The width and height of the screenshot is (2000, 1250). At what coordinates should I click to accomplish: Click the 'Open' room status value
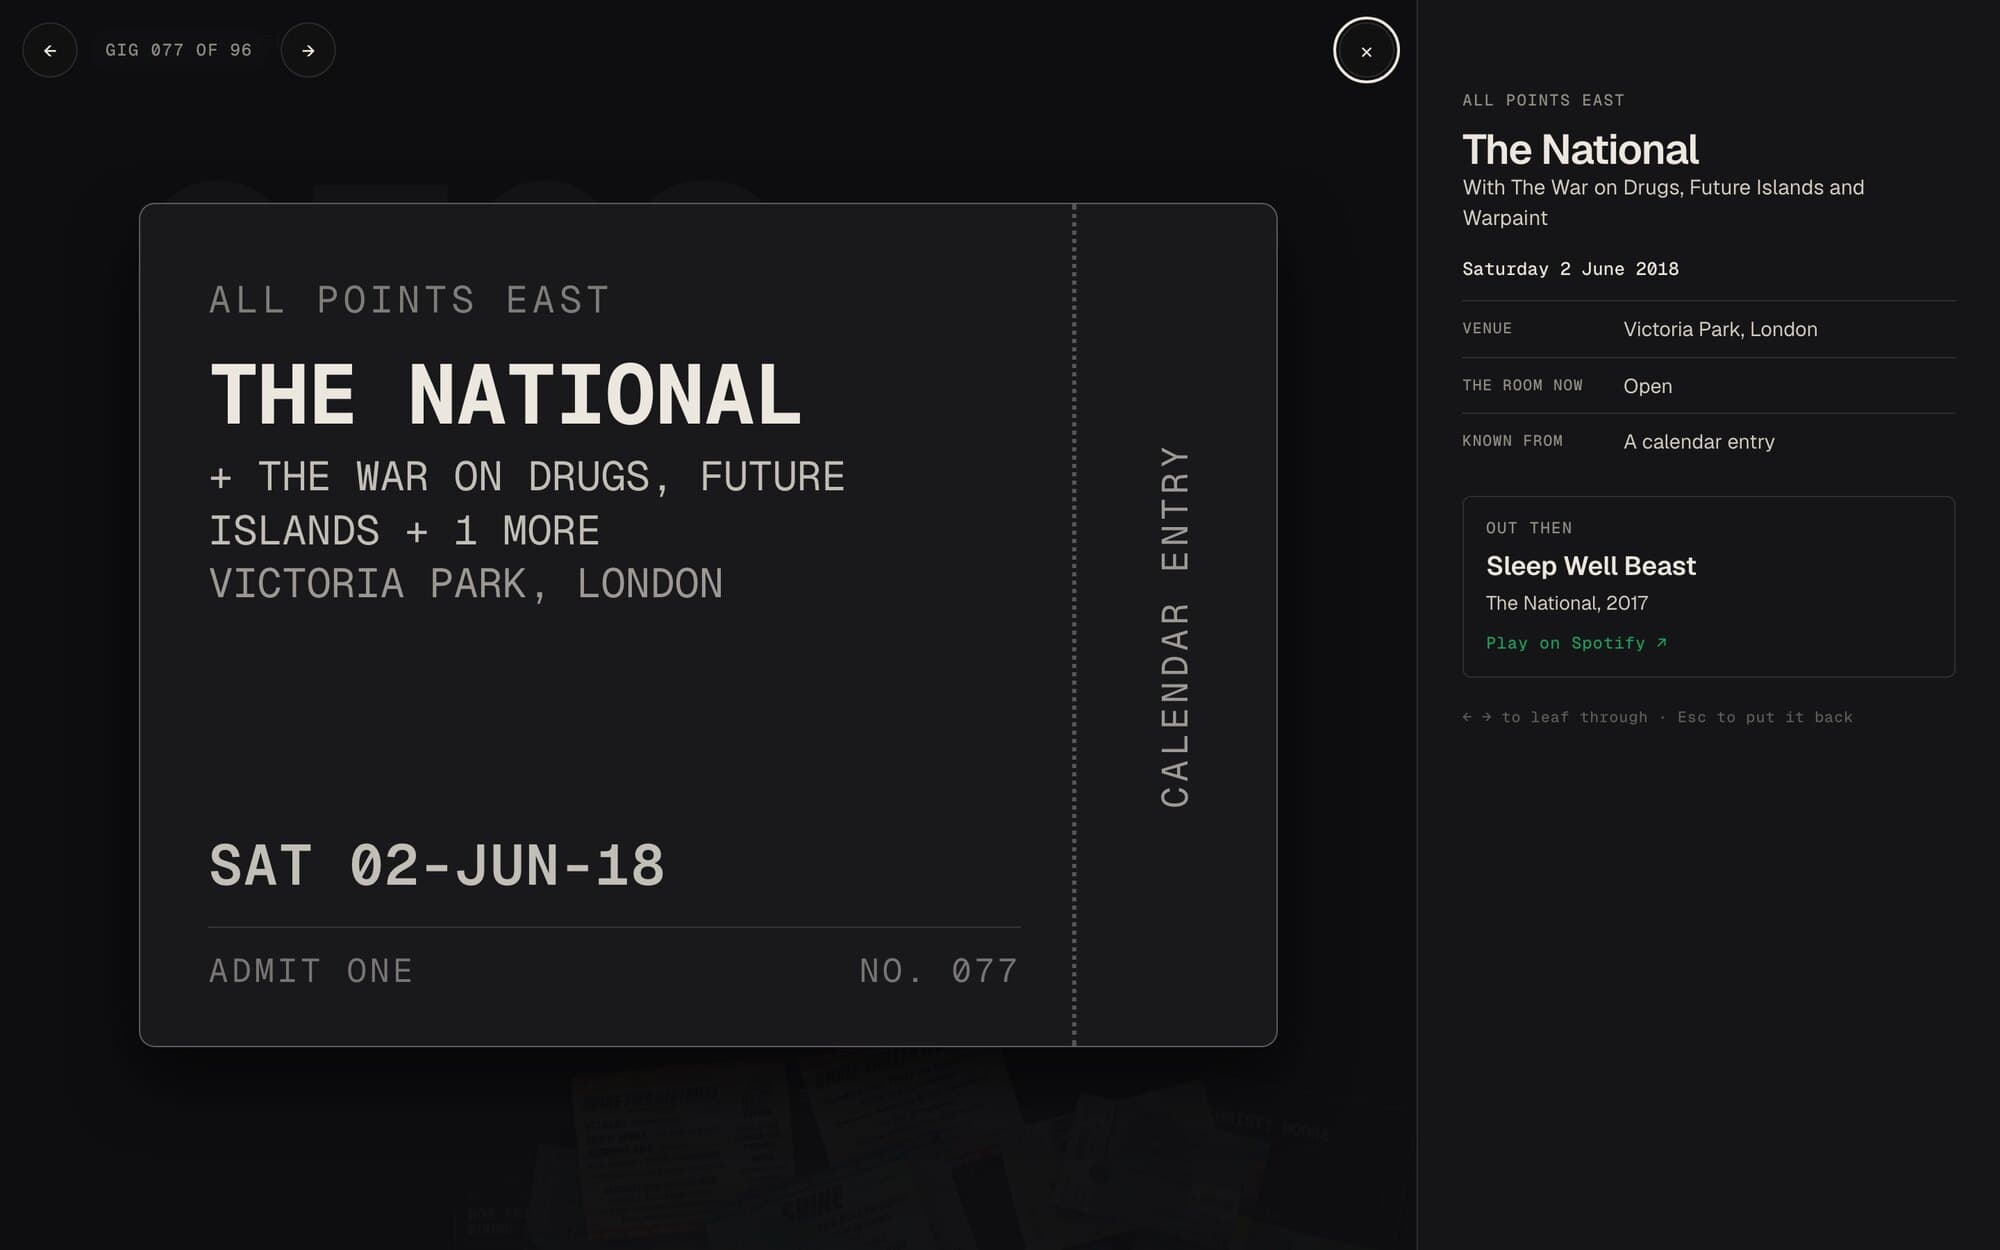coord(1647,386)
